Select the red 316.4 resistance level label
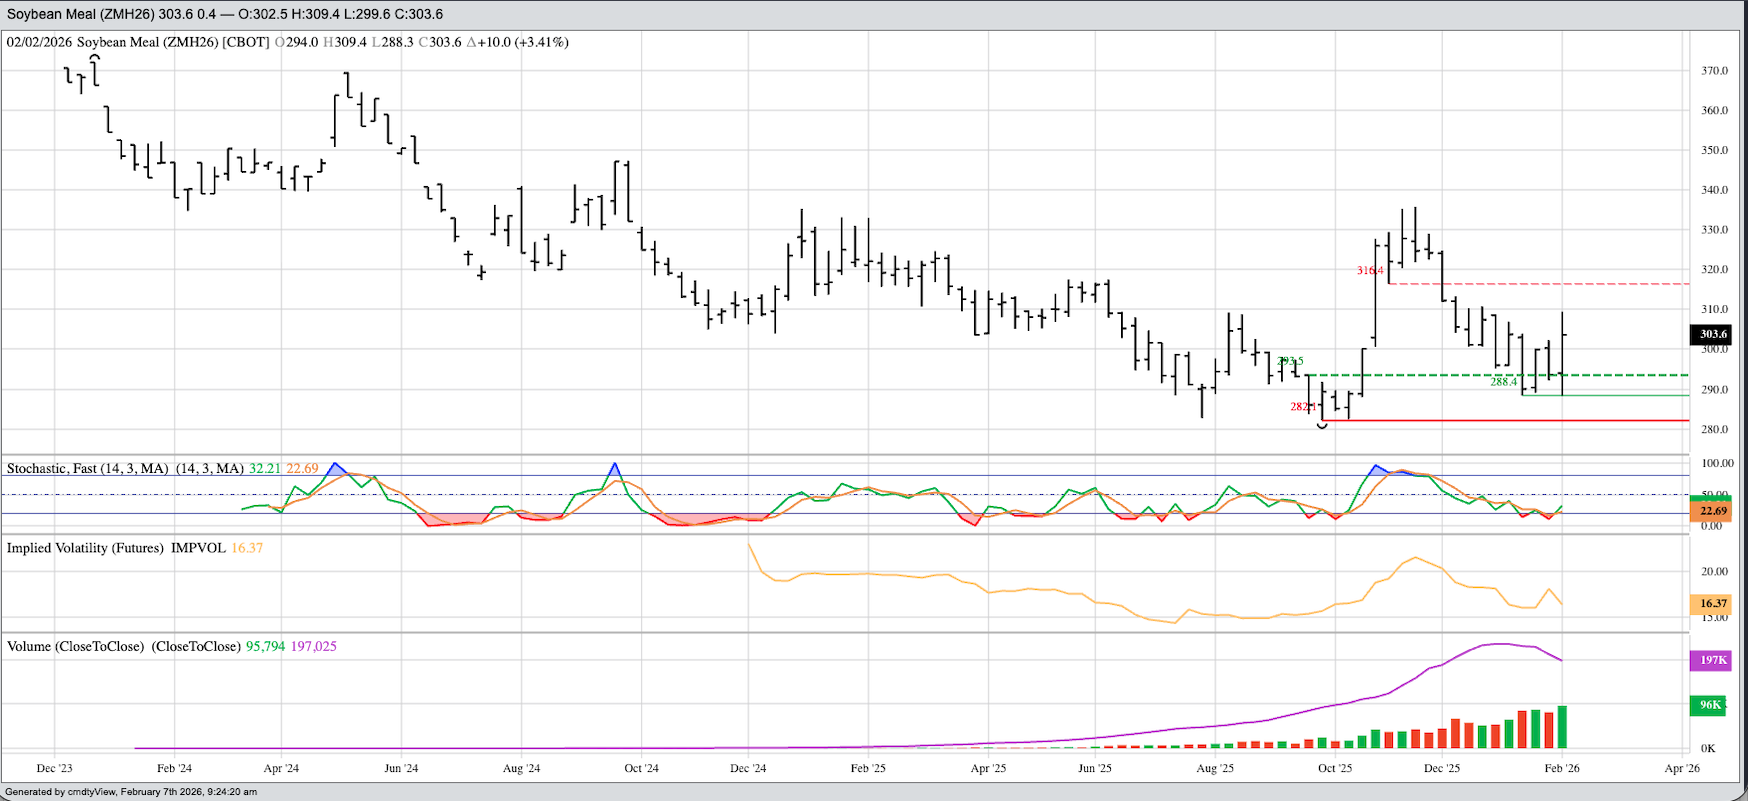The height and width of the screenshot is (801, 1748). [x=1369, y=271]
